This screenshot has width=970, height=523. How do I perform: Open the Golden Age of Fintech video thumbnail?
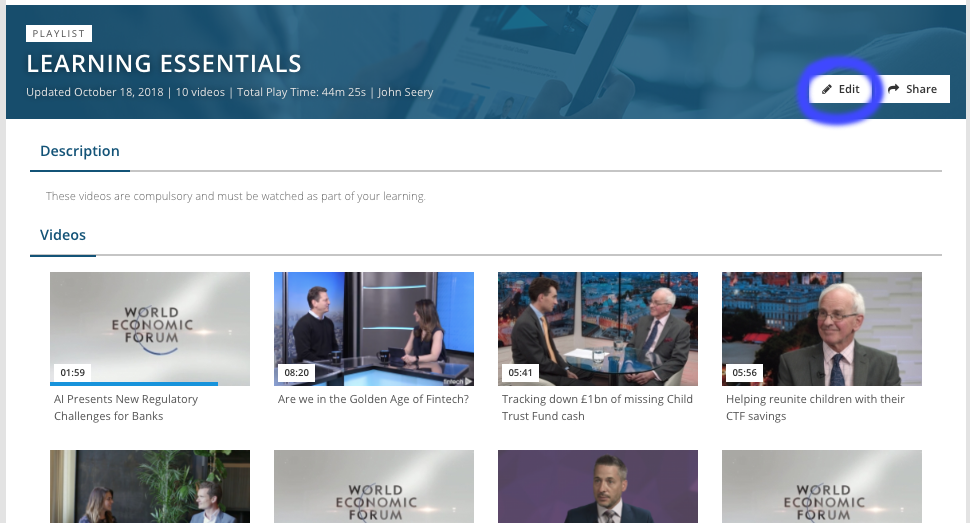point(374,329)
